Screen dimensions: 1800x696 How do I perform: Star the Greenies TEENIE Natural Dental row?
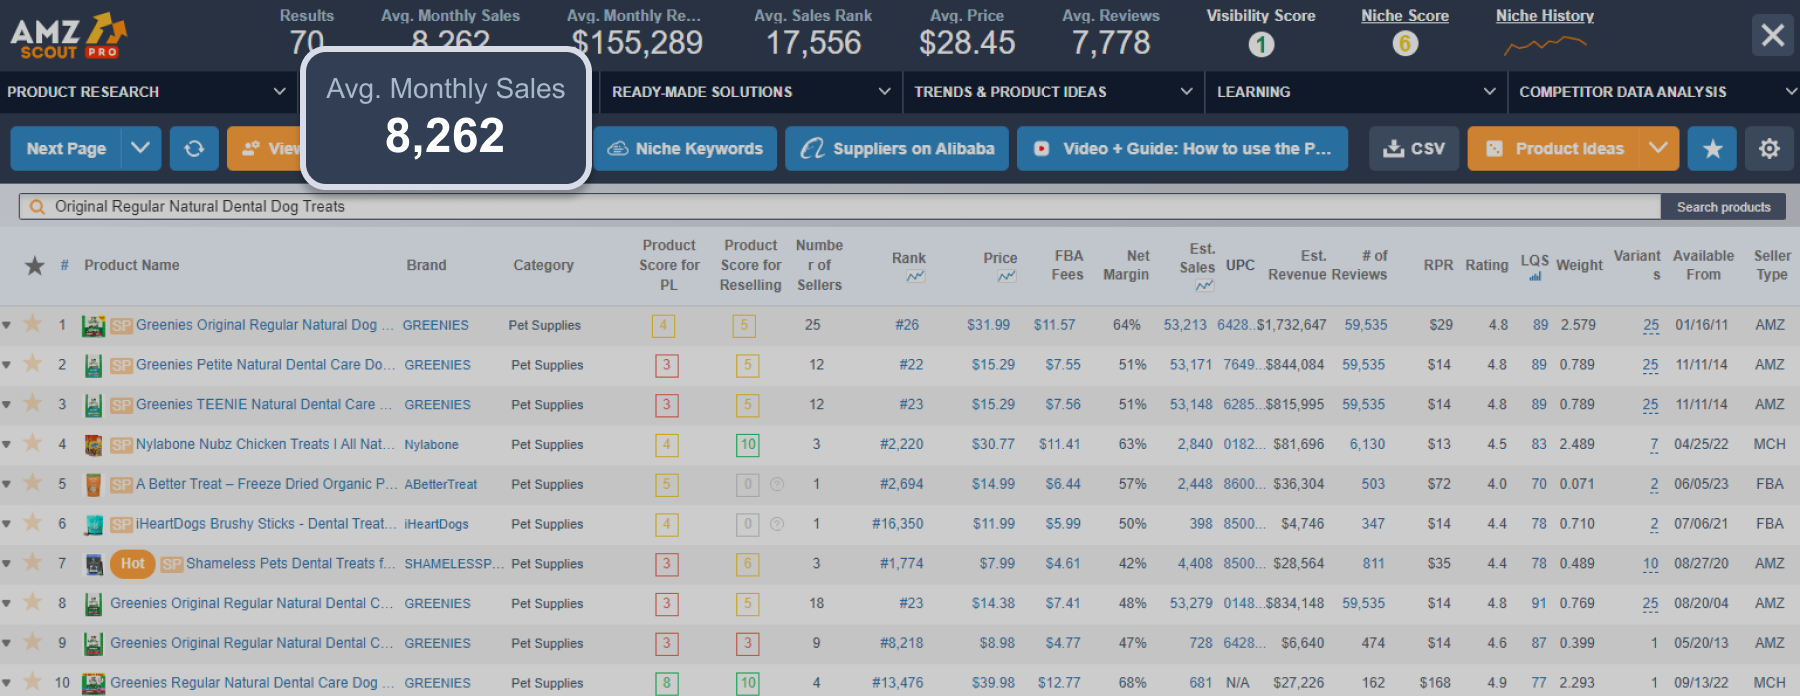coord(33,403)
